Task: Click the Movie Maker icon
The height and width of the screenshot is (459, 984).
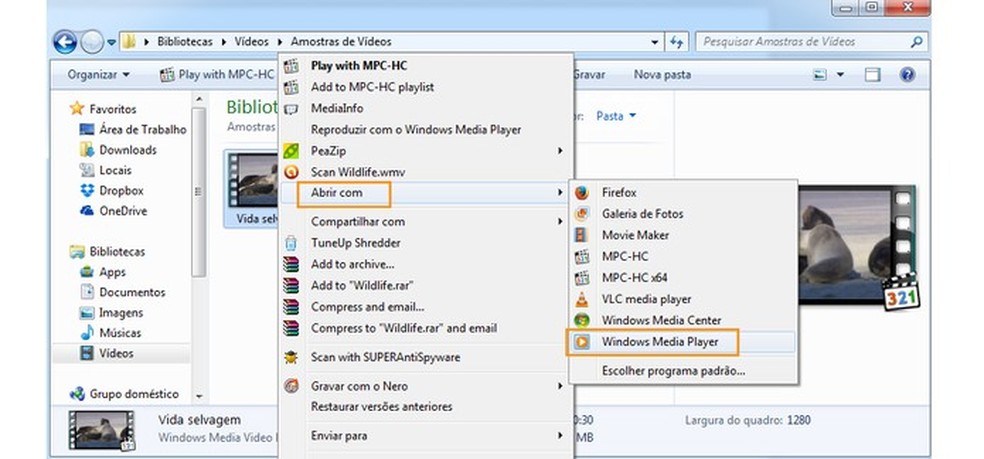Action: [582, 235]
